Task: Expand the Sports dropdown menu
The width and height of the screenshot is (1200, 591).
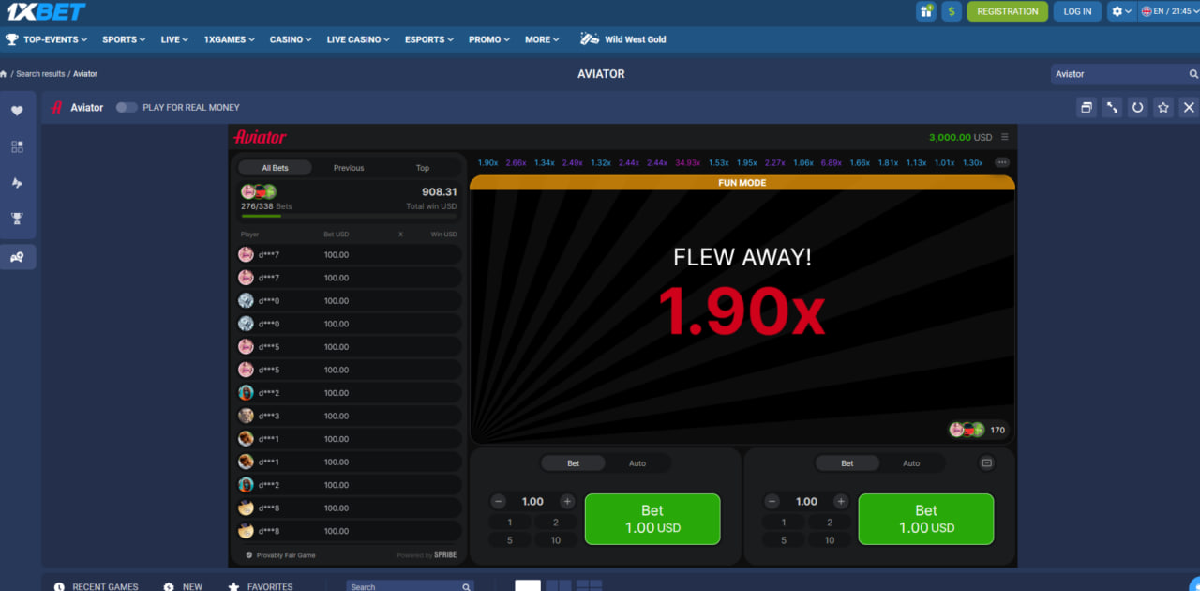Action: [124, 40]
